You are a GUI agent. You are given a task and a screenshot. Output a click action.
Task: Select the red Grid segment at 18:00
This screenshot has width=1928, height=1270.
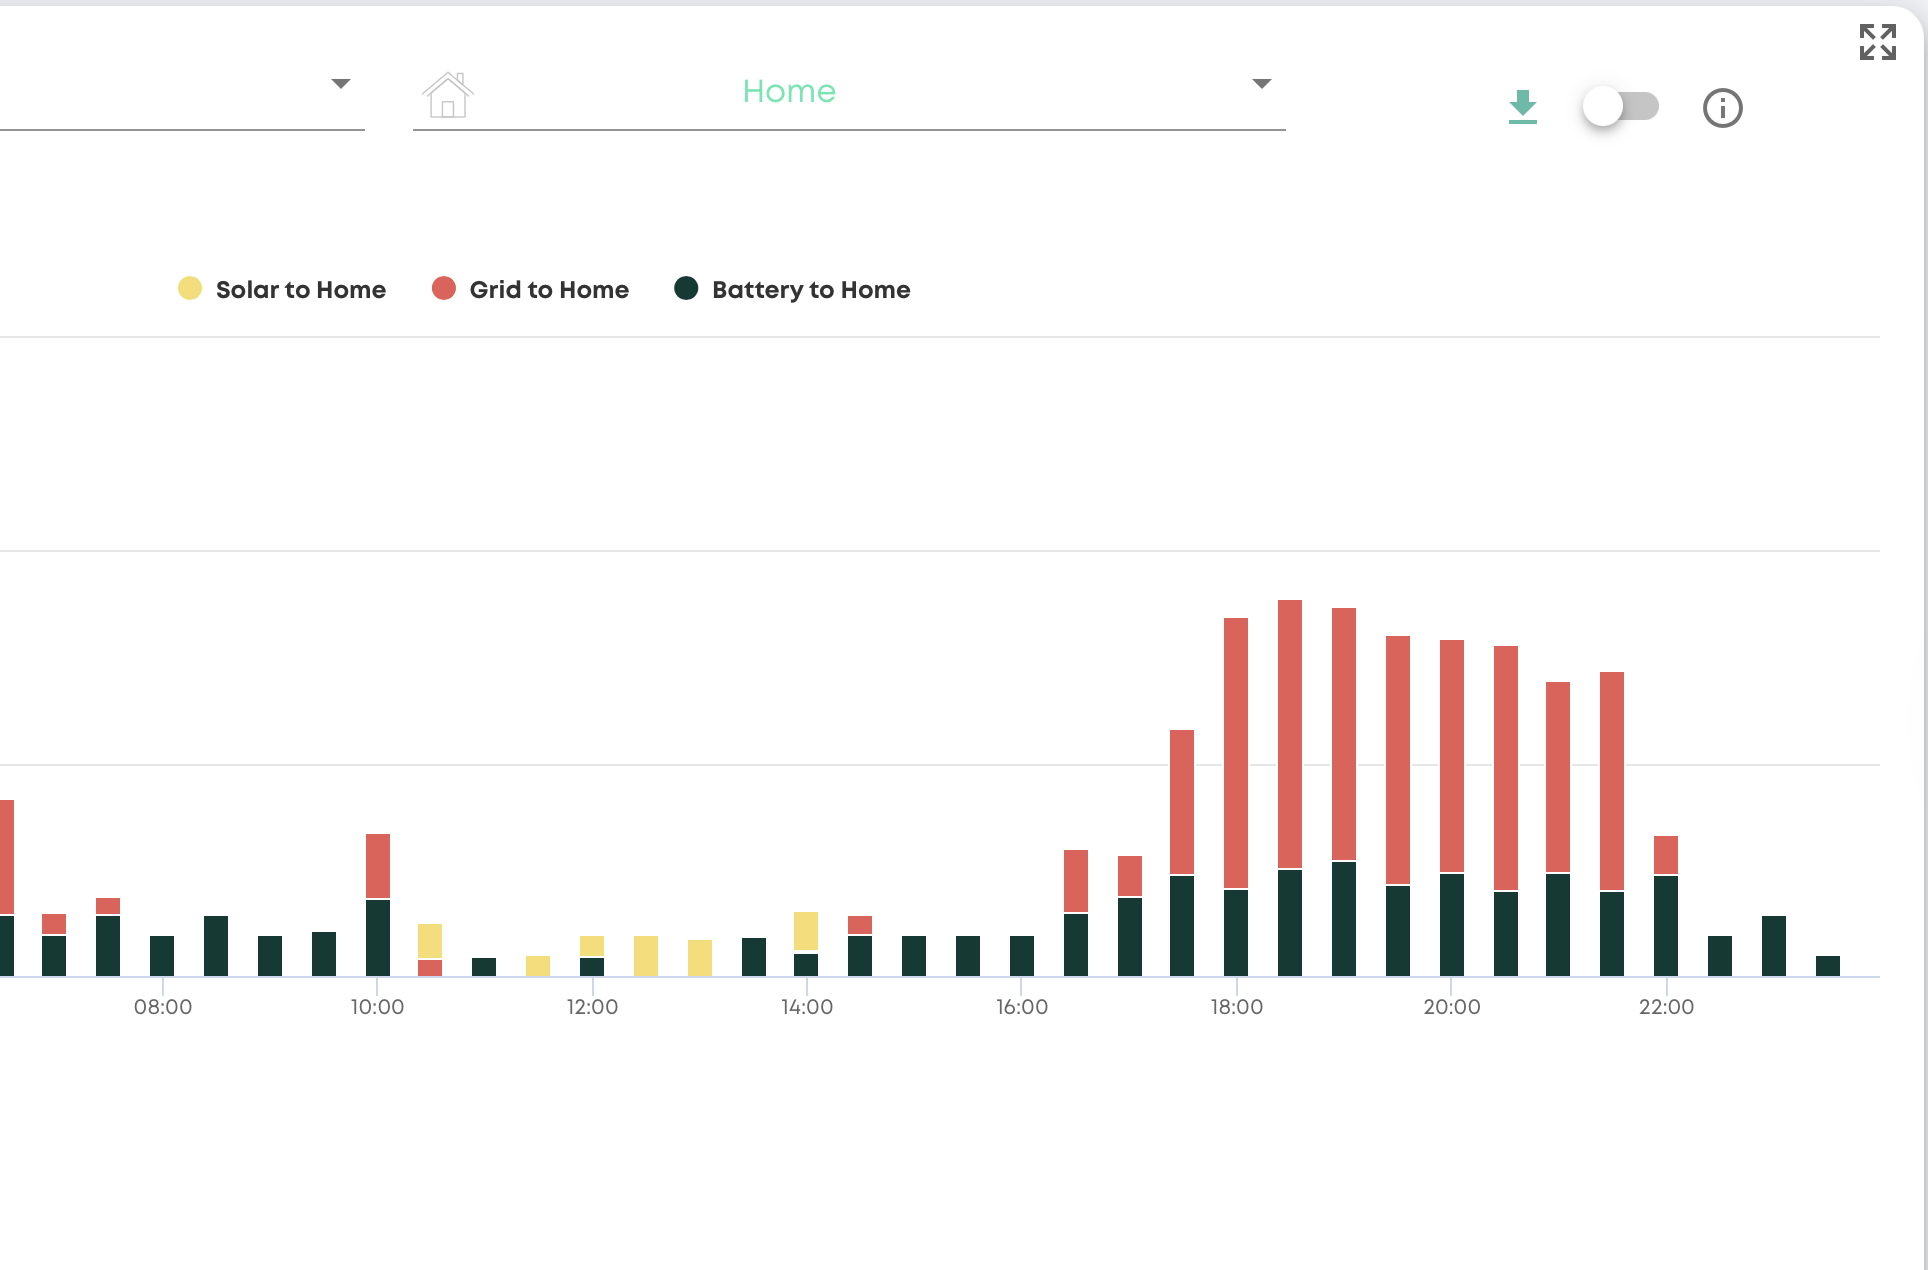coord(1236,753)
